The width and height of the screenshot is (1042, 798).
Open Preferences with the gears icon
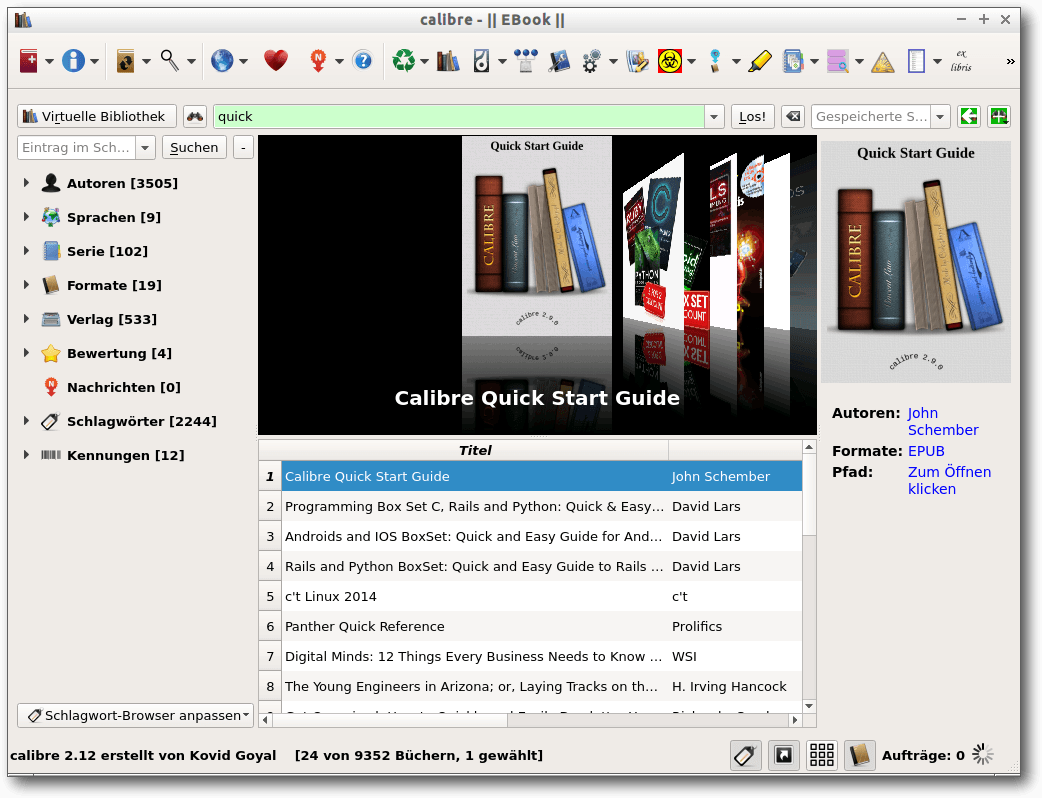591,61
